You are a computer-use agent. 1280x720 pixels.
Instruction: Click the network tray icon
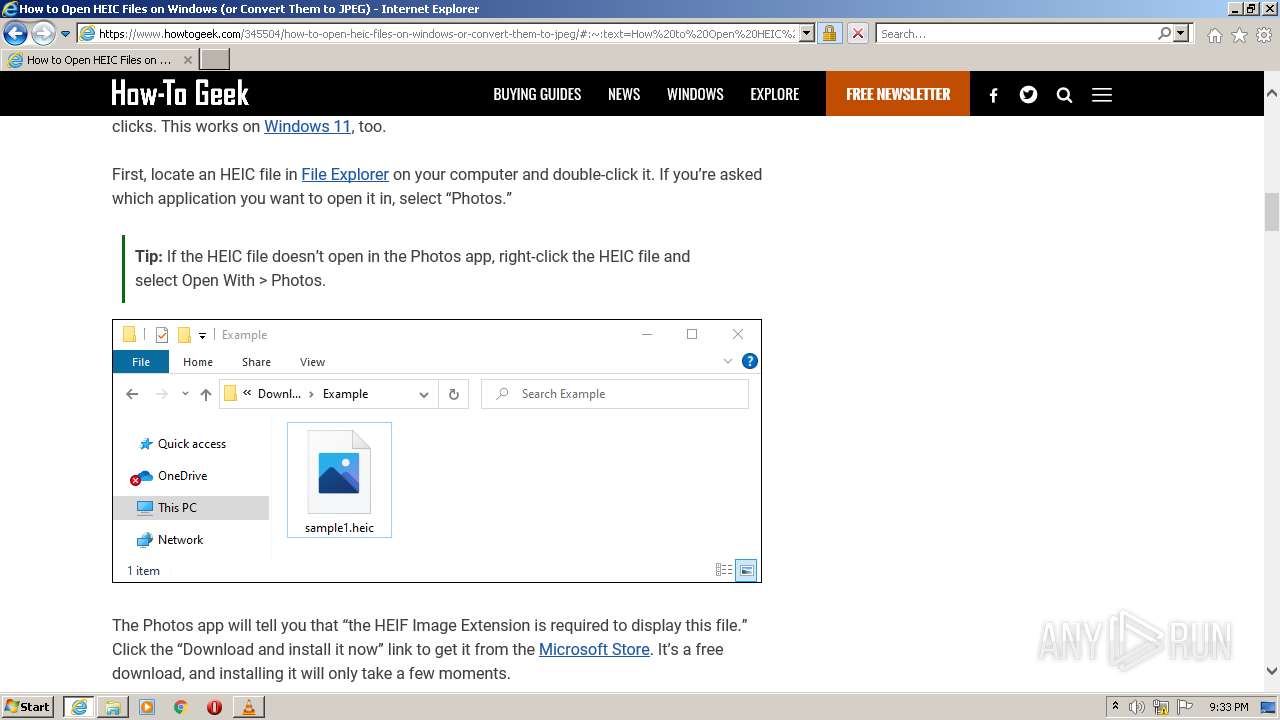point(1161,707)
